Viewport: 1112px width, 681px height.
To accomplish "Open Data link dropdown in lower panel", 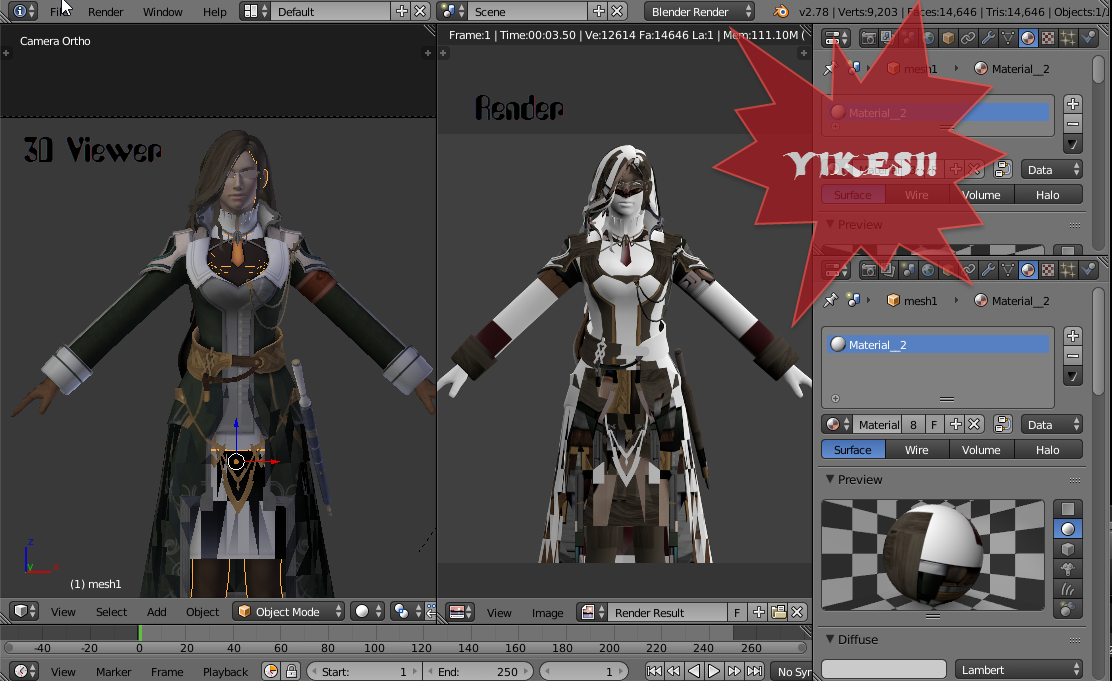I will 1052,424.
